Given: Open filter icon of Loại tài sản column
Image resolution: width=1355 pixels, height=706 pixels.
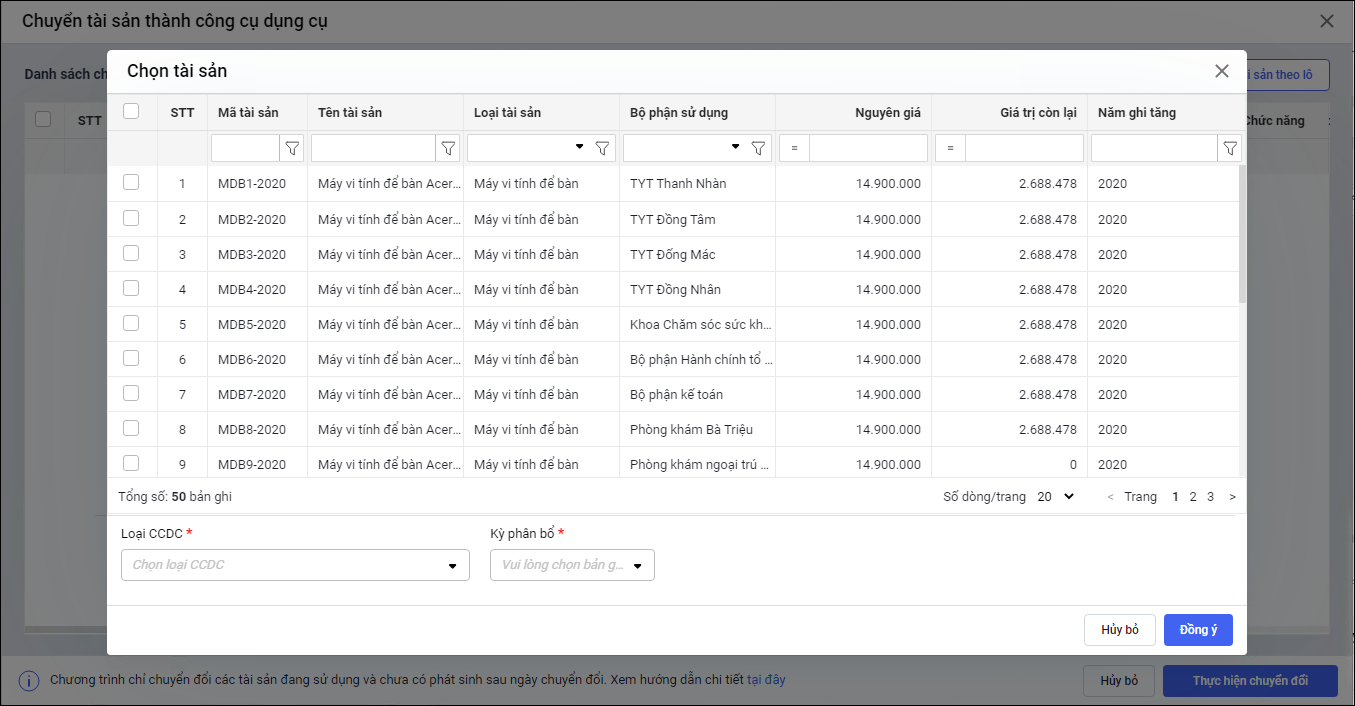Looking at the screenshot, I should 602,148.
